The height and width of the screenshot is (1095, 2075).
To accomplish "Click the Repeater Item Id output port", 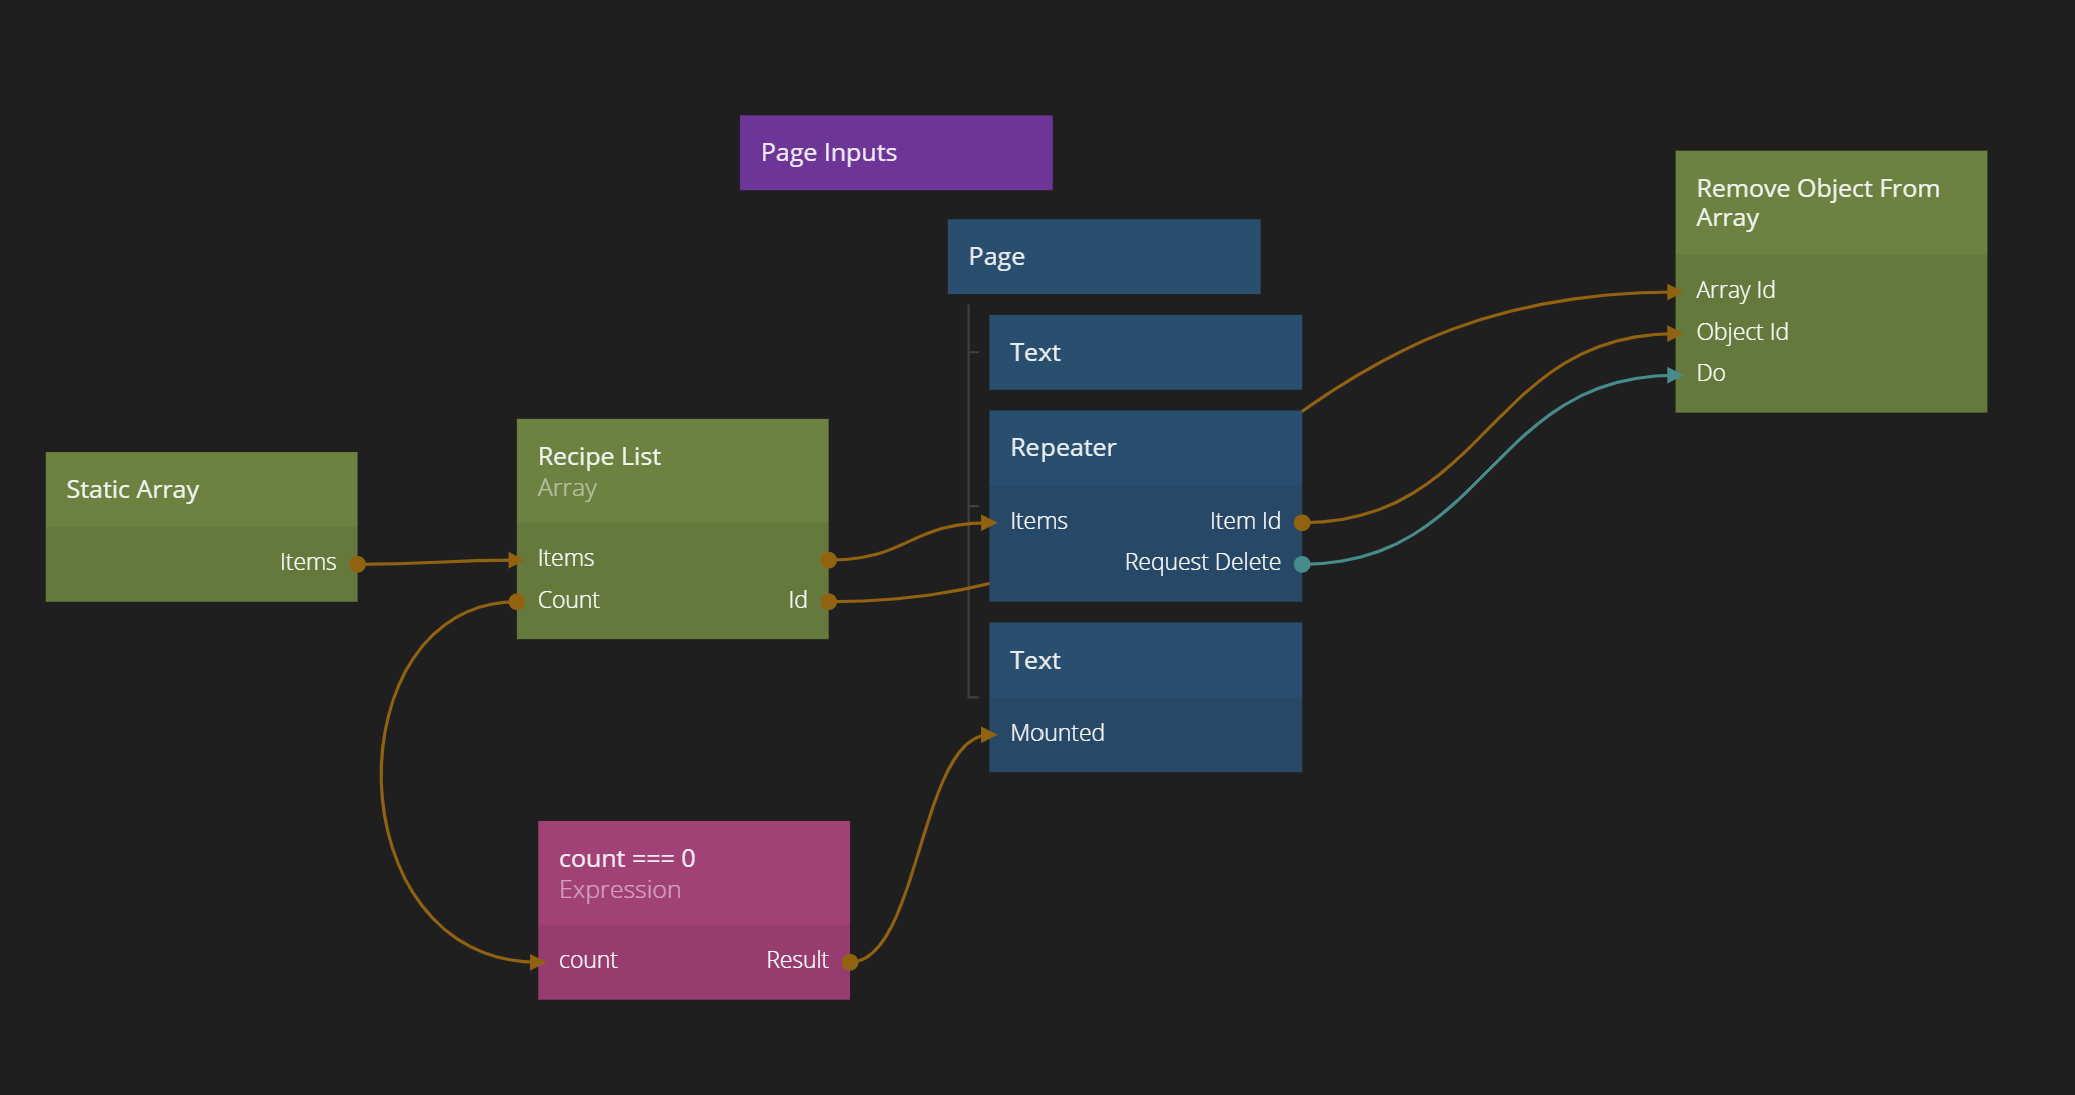I will [x=1302, y=522].
